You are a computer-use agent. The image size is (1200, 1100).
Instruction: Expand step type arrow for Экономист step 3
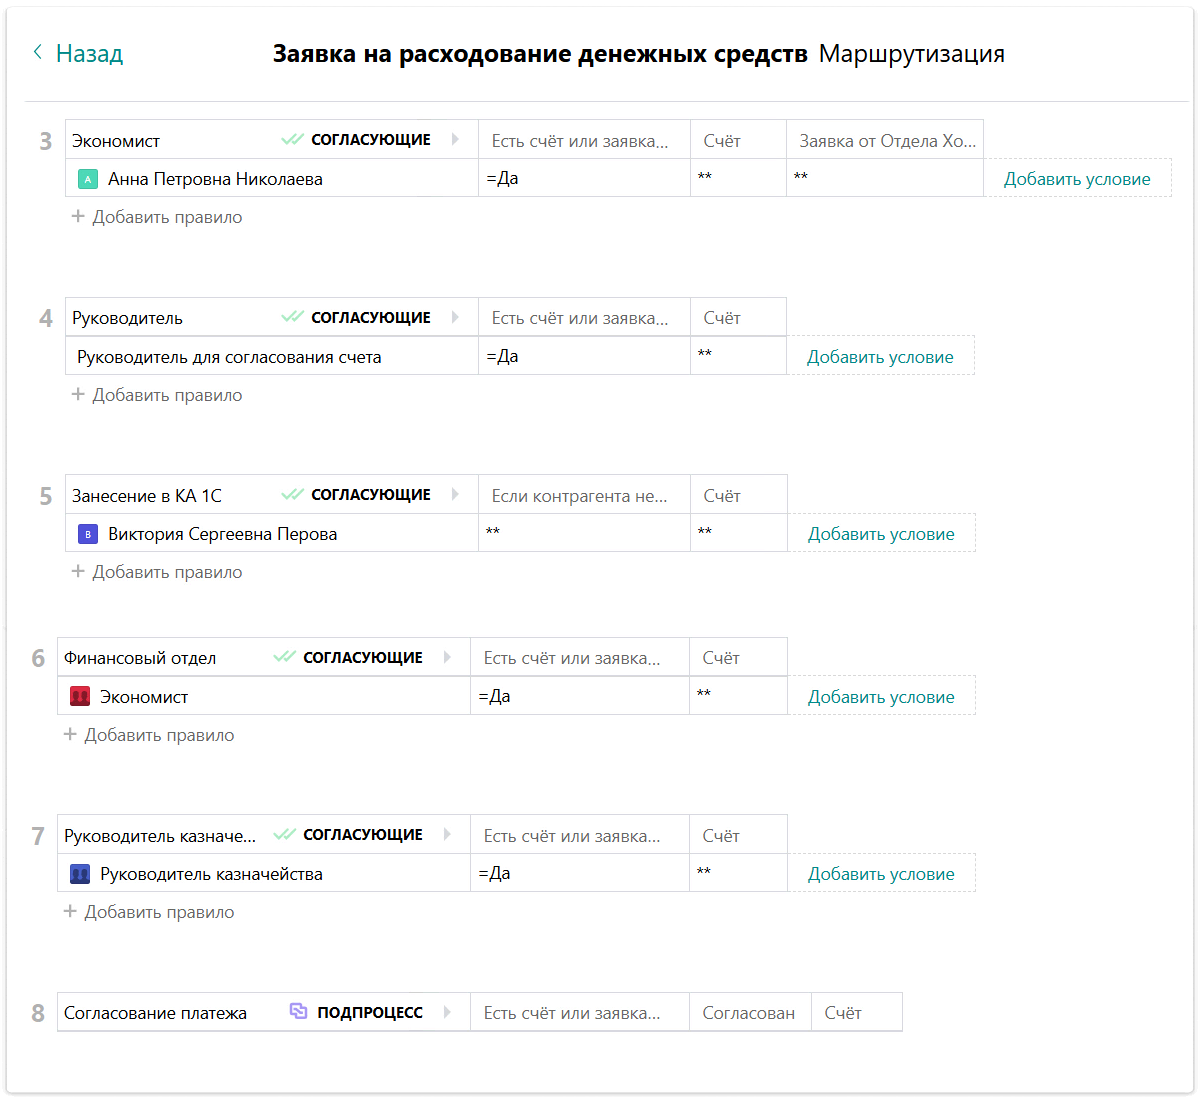[455, 140]
